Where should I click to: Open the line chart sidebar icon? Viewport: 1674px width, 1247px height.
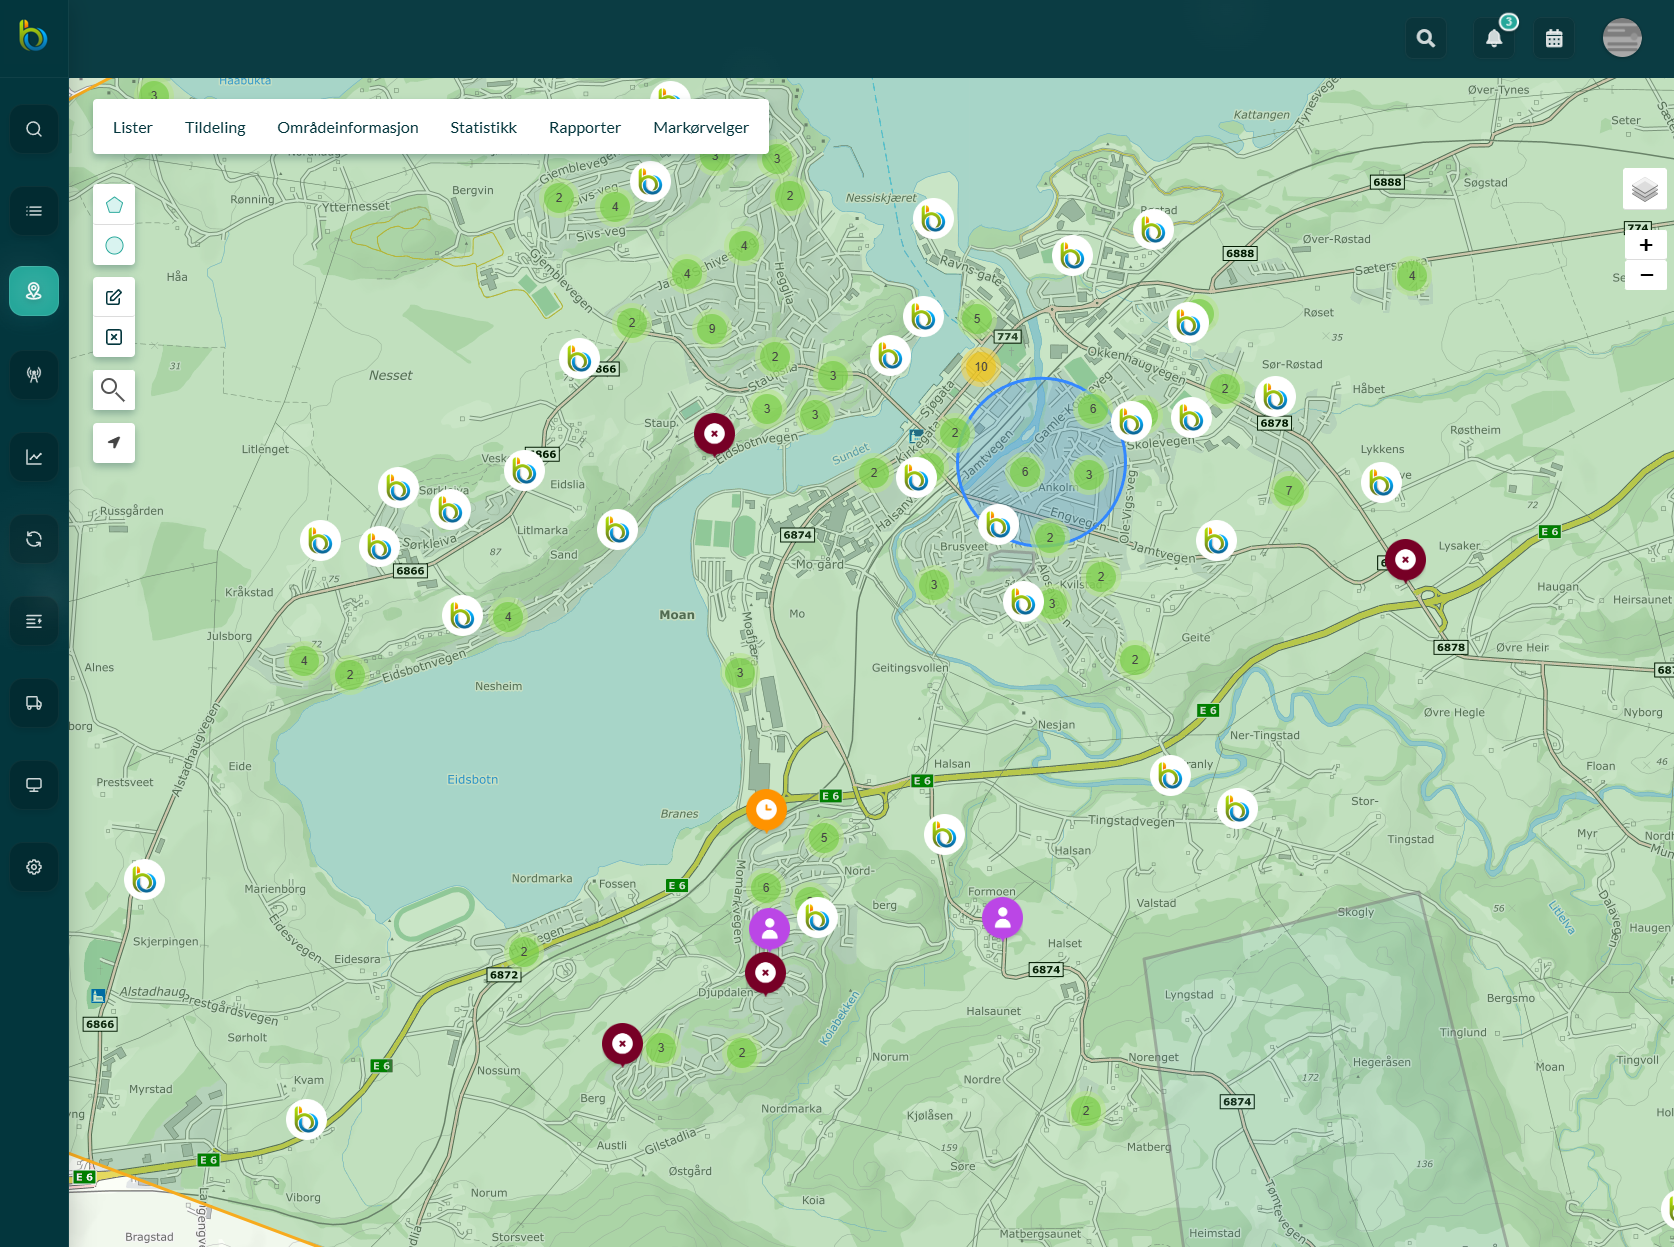34,457
